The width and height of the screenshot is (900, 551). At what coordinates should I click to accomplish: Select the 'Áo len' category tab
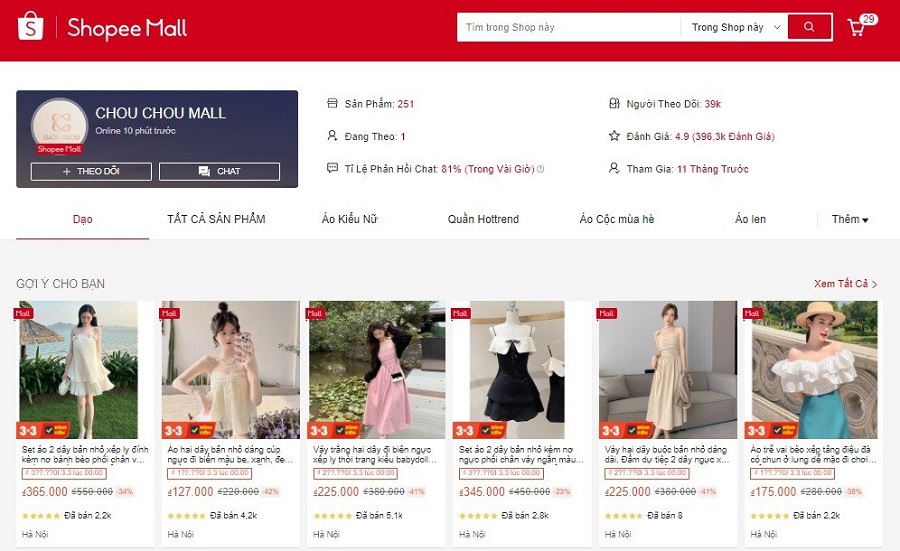click(750, 219)
